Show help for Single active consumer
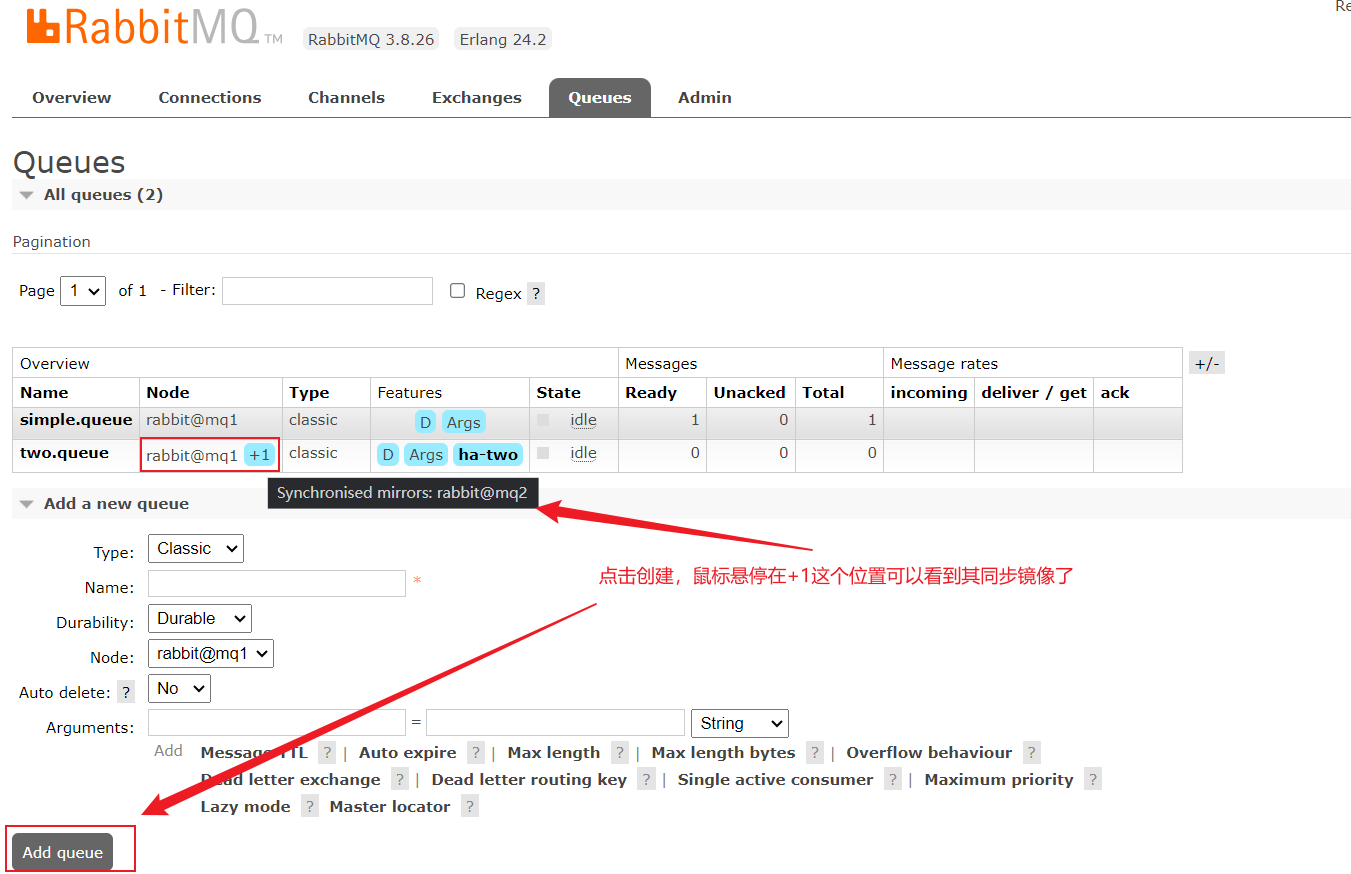The height and width of the screenshot is (874, 1351). click(x=893, y=780)
